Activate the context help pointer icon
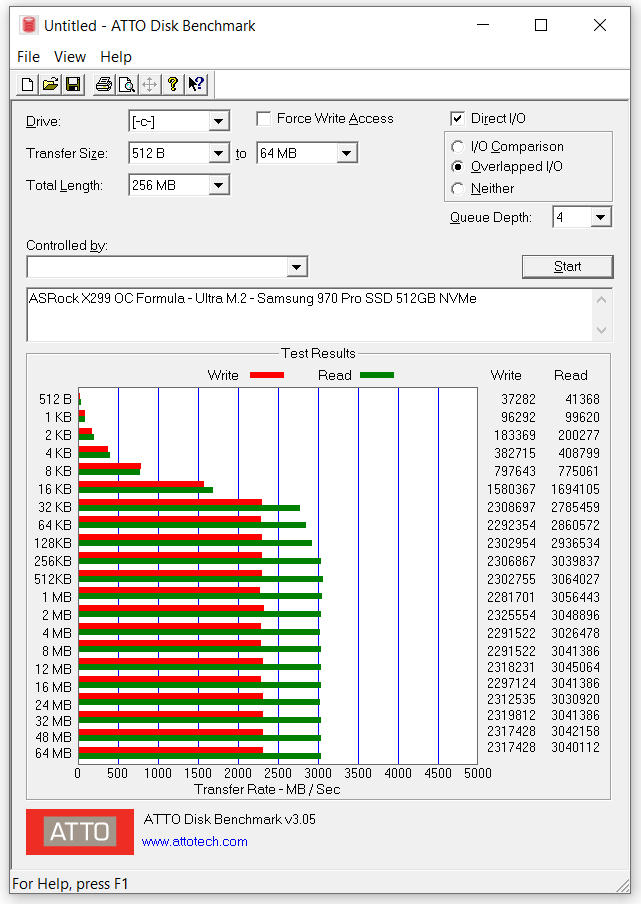The height and width of the screenshot is (904, 641). pos(197,85)
